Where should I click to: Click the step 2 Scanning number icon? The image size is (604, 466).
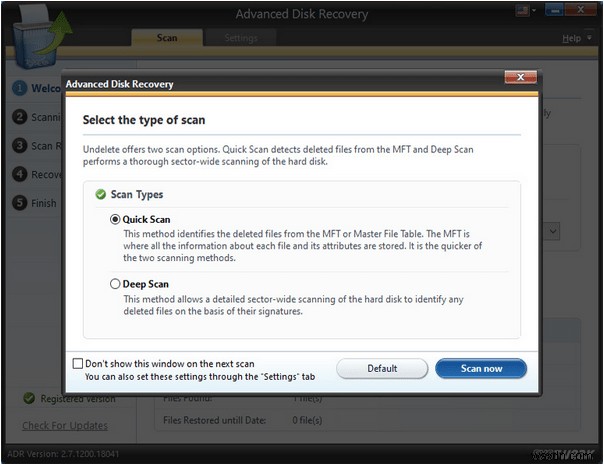[19, 117]
